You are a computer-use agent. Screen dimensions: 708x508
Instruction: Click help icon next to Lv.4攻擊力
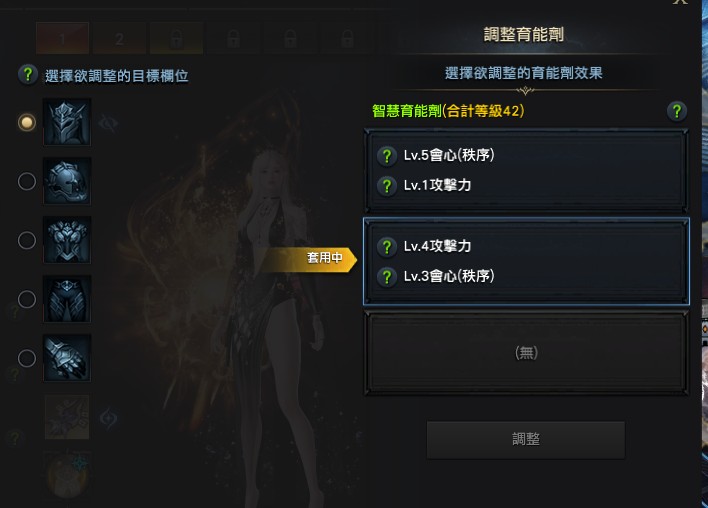pyautogui.click(x=387, y=247)
